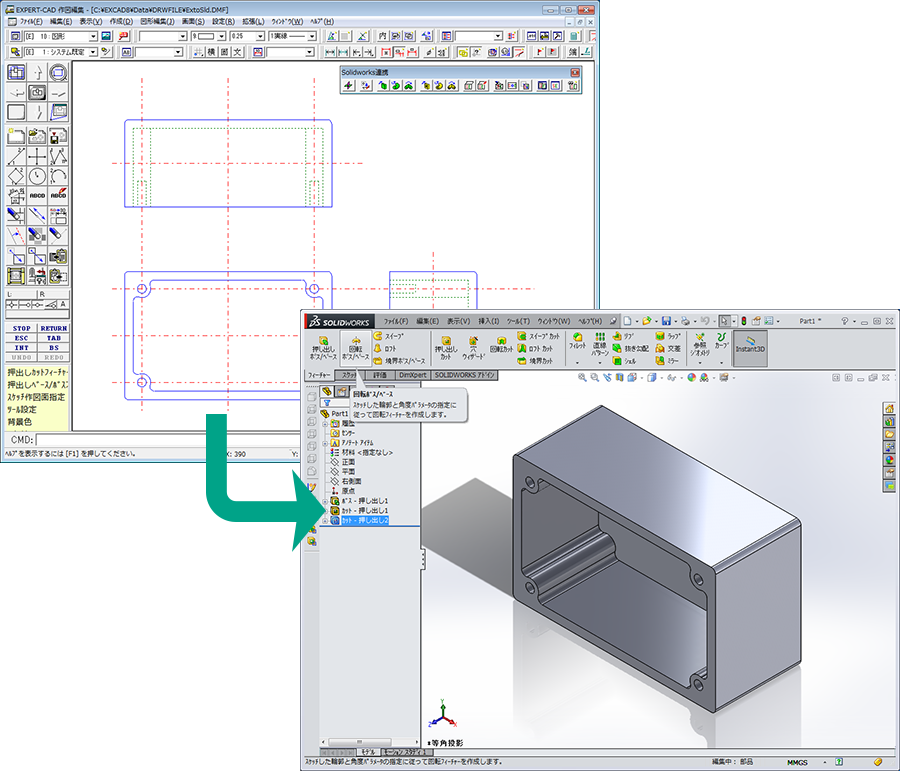This screenshot has height=771, width=900.
Task: Select the circle drawing tool
Action: tap(37, 176)
